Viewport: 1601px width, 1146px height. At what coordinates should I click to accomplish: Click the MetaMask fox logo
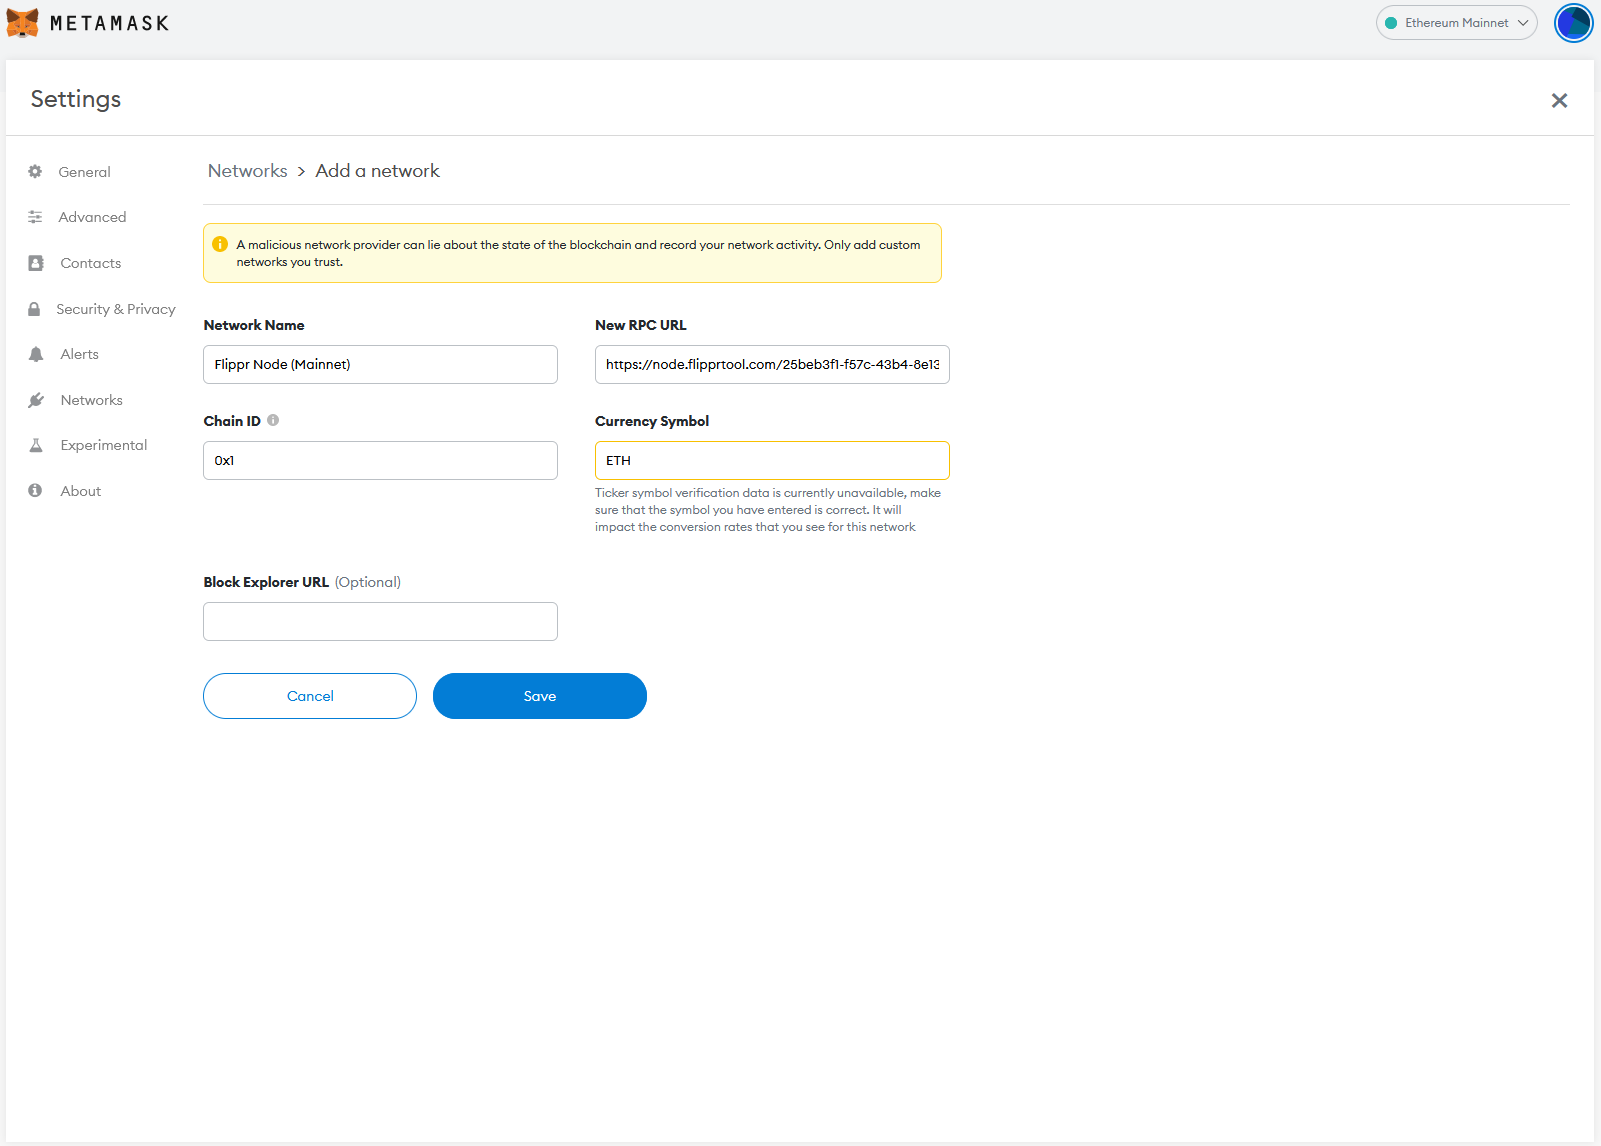(22, 23)
